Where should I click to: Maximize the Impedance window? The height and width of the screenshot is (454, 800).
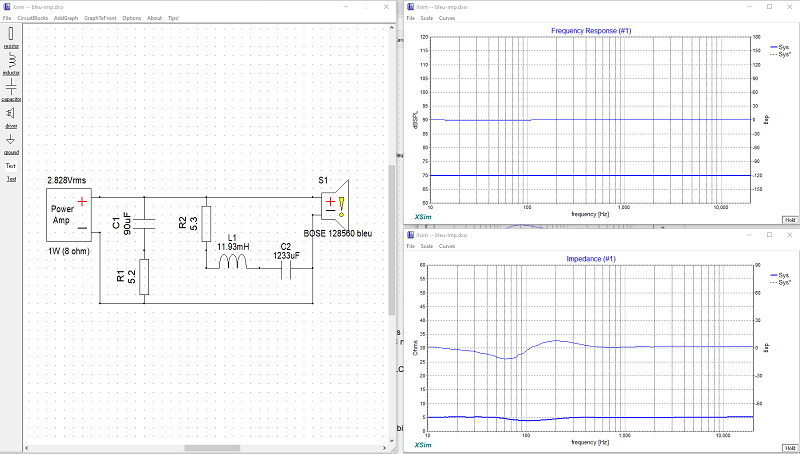(x=769, y=235)
